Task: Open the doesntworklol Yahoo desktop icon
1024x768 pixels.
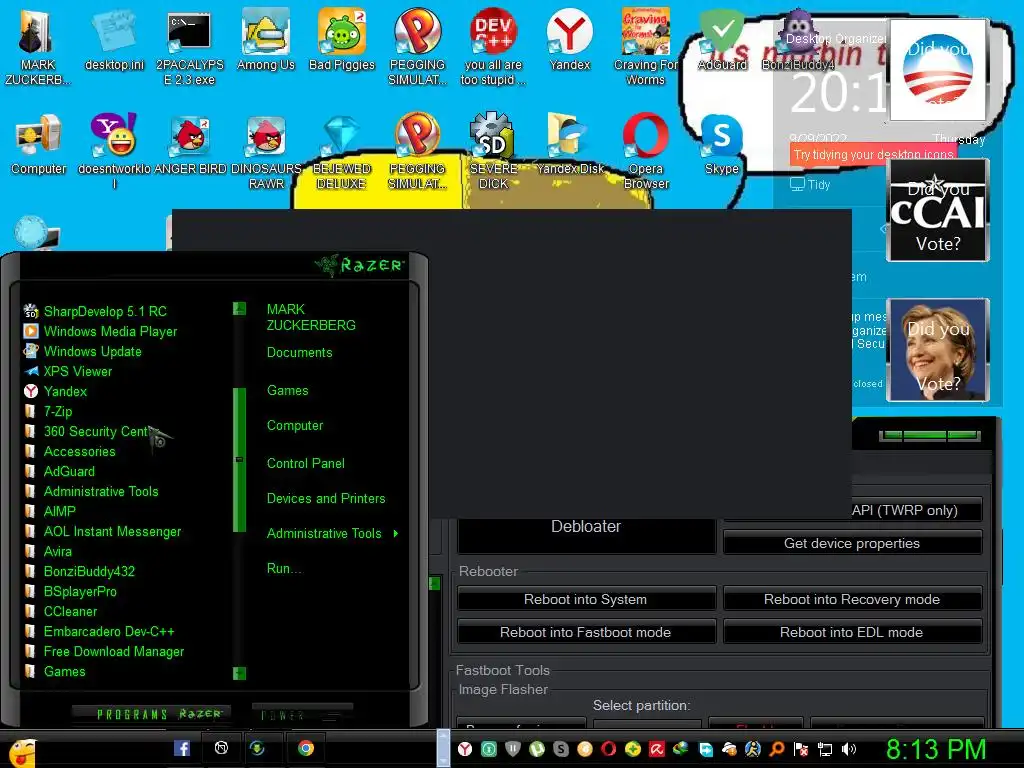Action: tap(114, 152)
